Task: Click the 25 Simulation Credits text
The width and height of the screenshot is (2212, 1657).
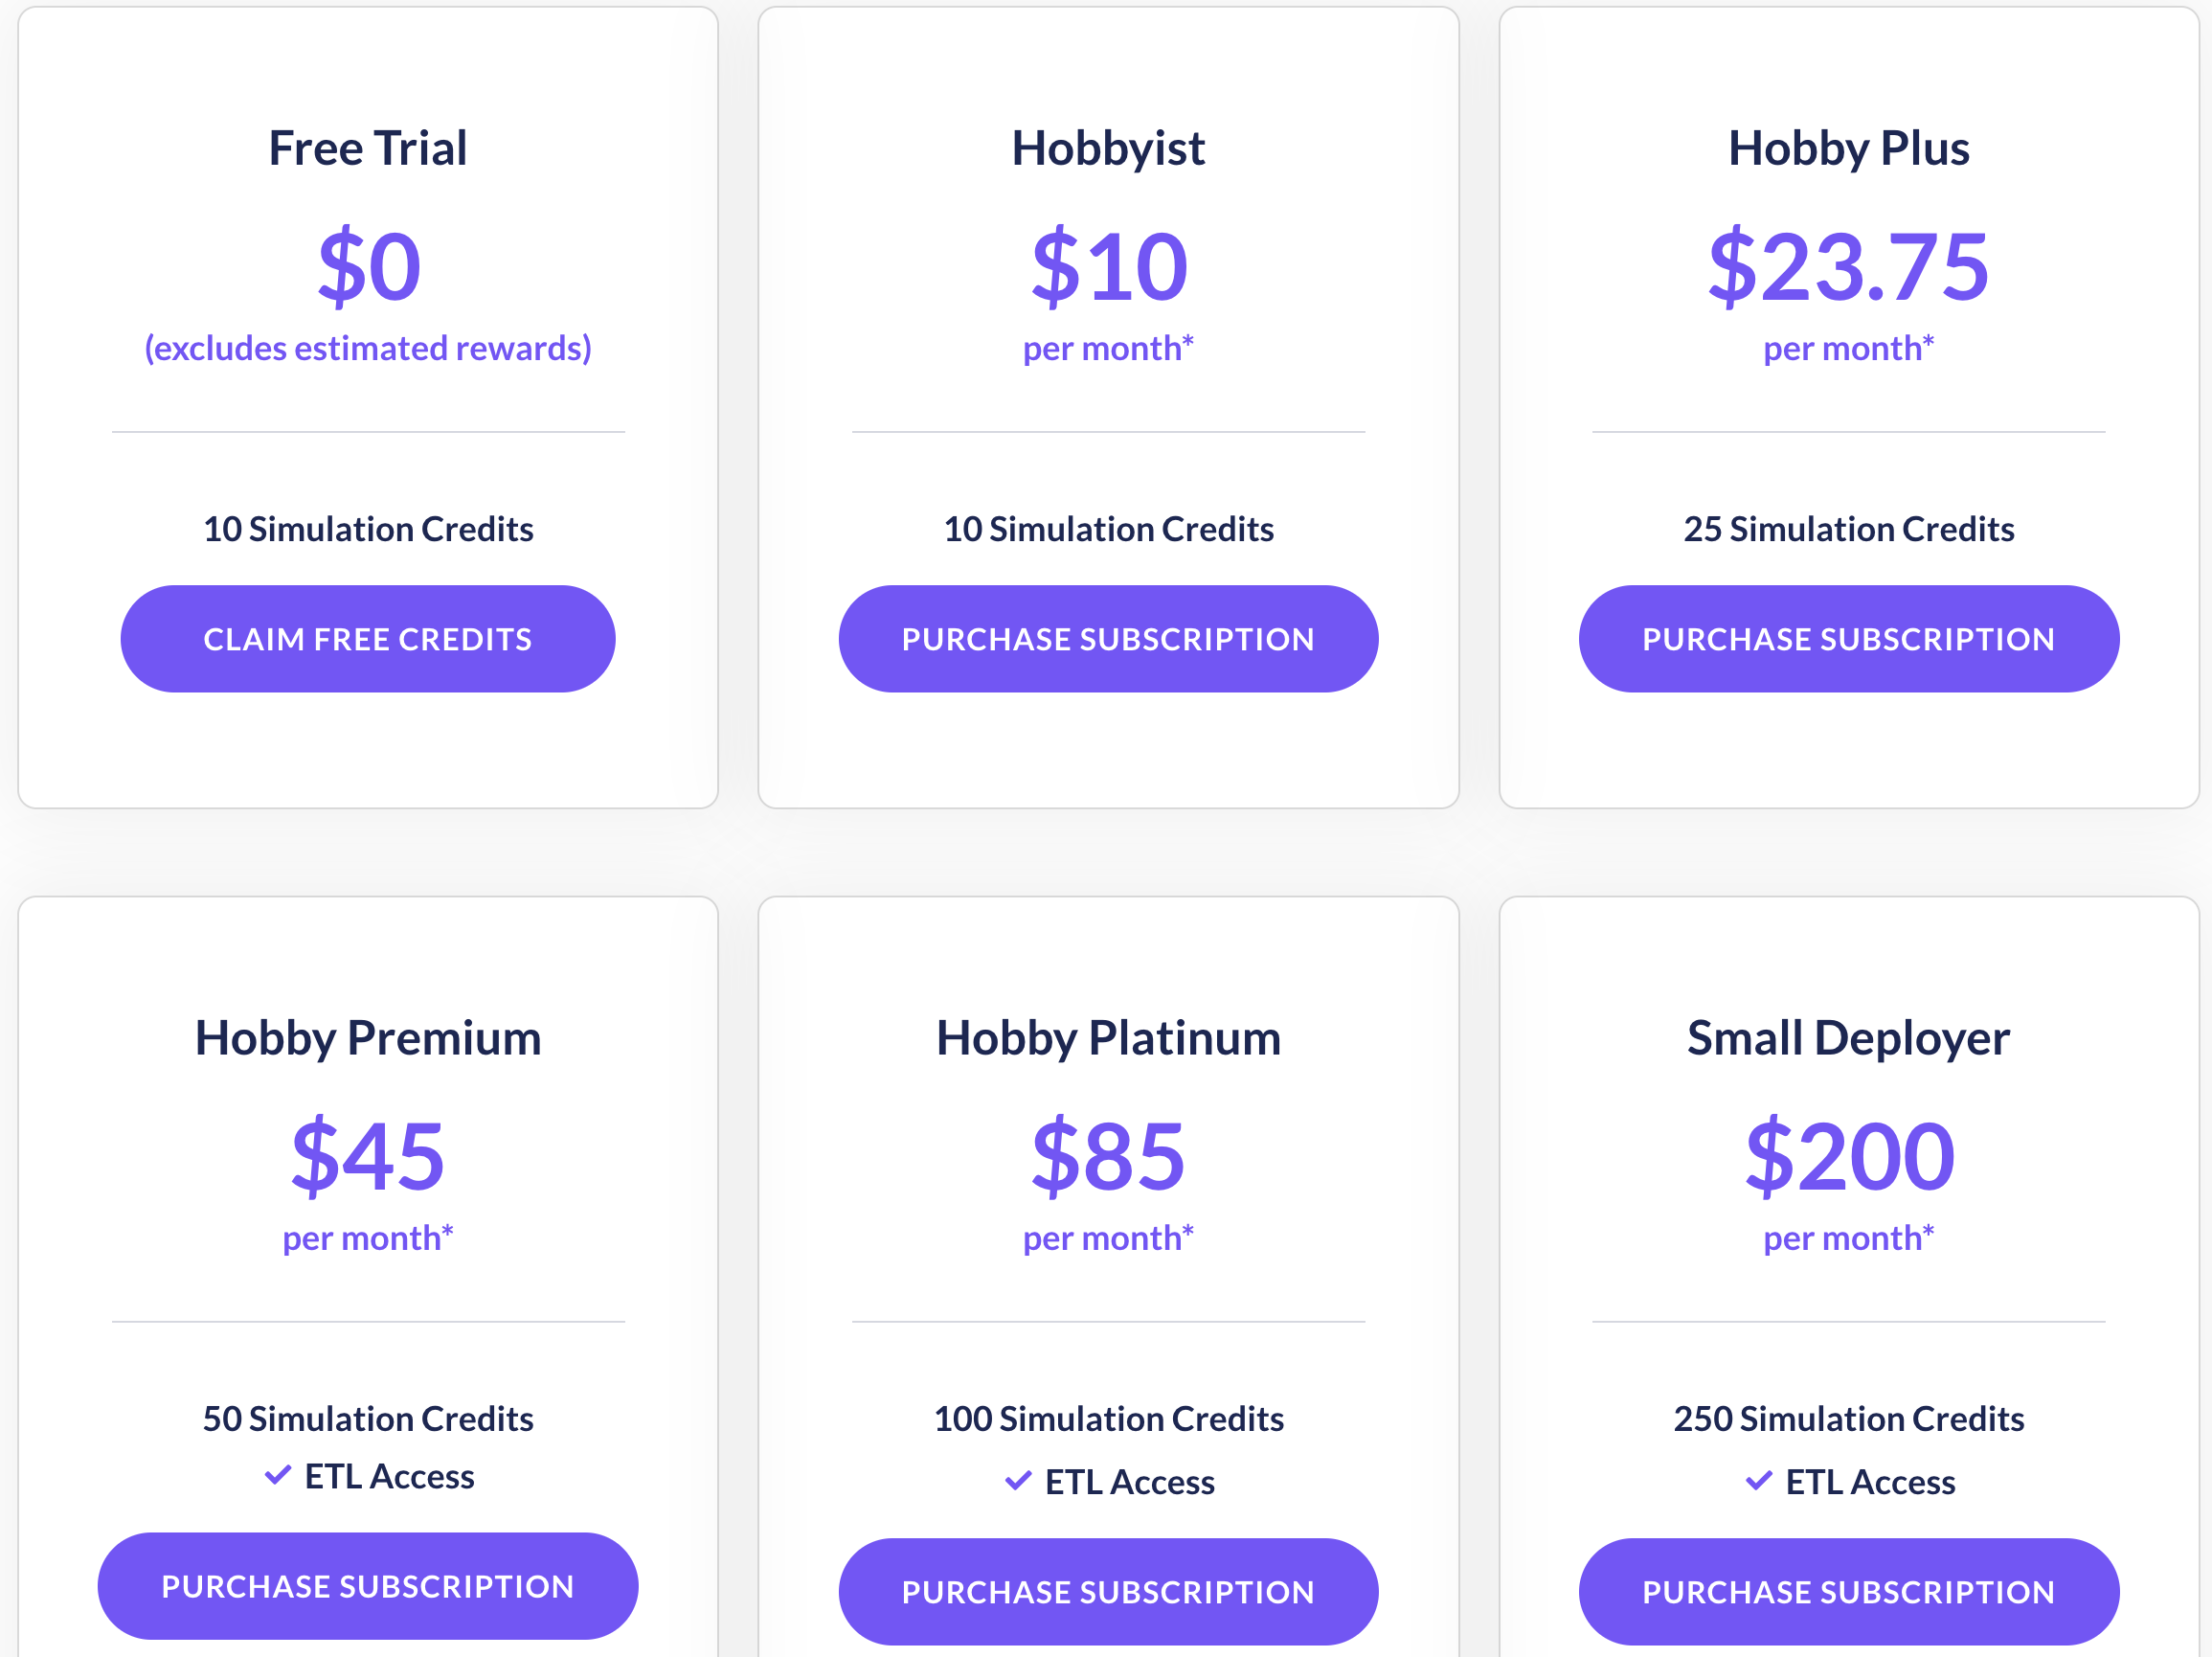Action: point(1848,529)
